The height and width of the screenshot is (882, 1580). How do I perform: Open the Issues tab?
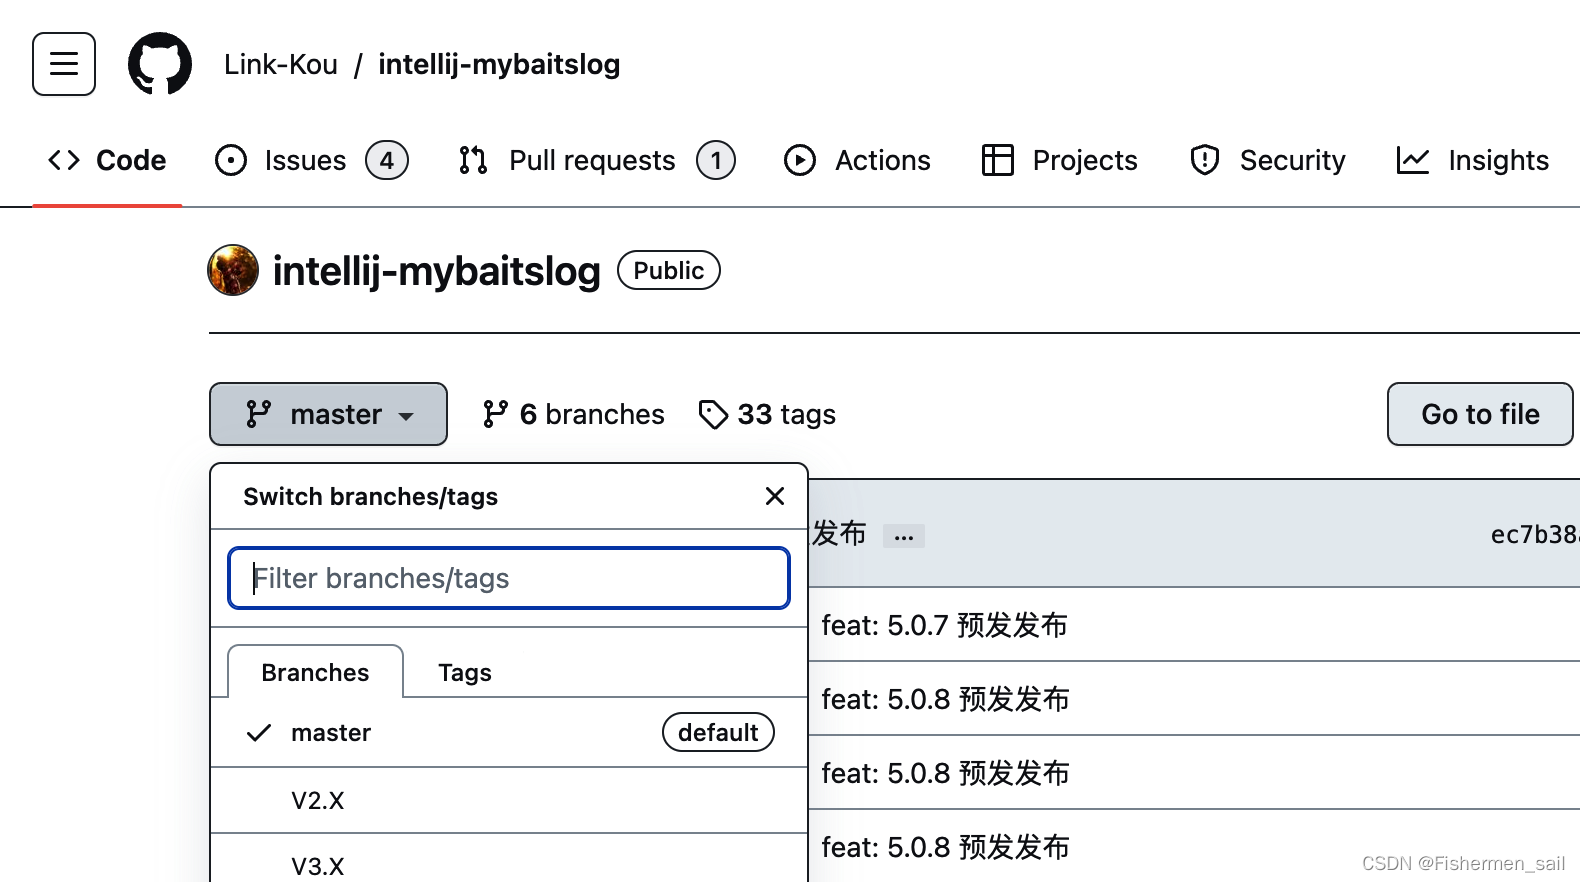pyautogui.click(x=311, y=160)
